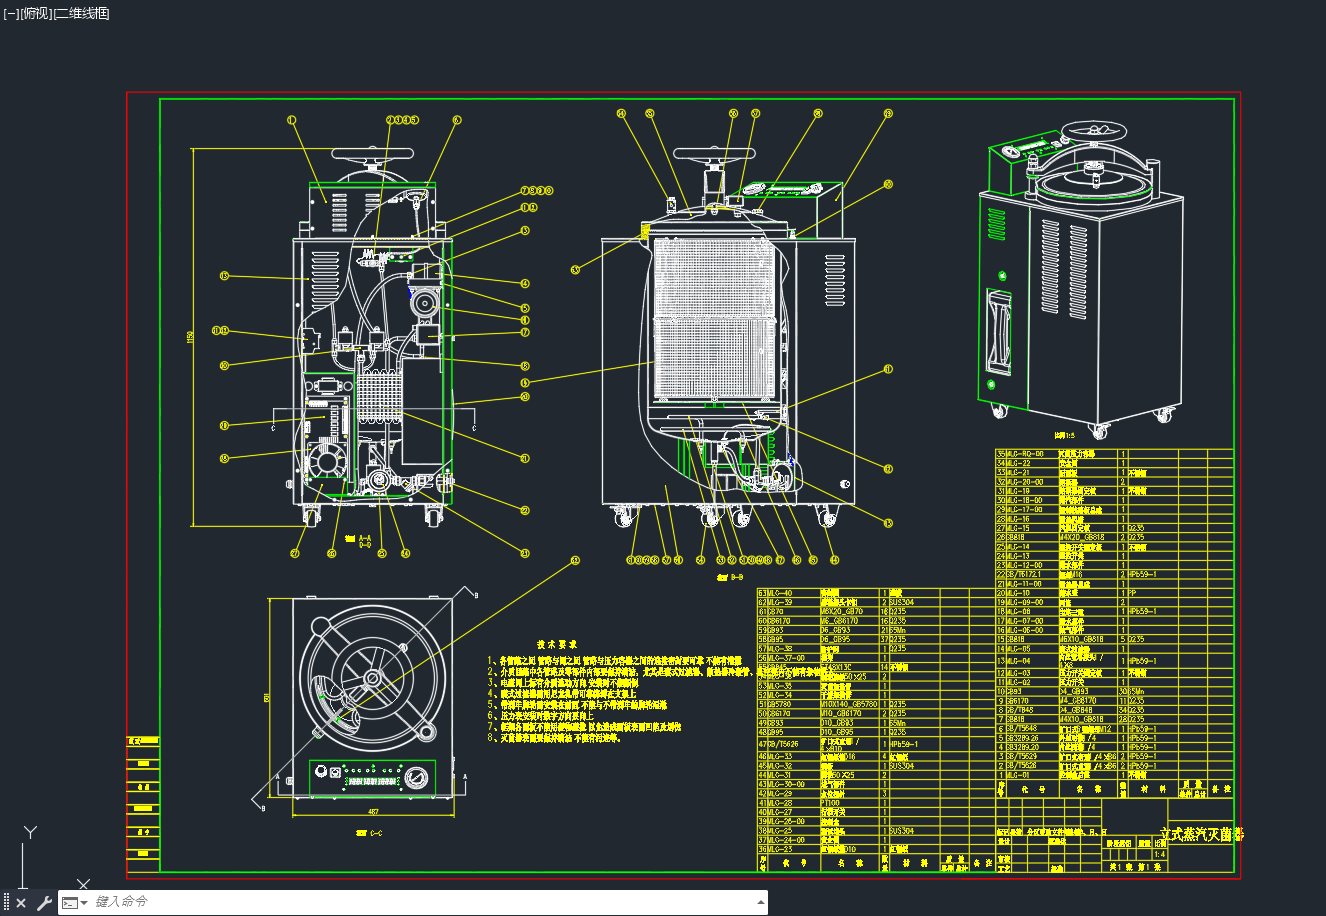
Task: Select the 1:4 scale value in title block
Action: [1160, 855]
